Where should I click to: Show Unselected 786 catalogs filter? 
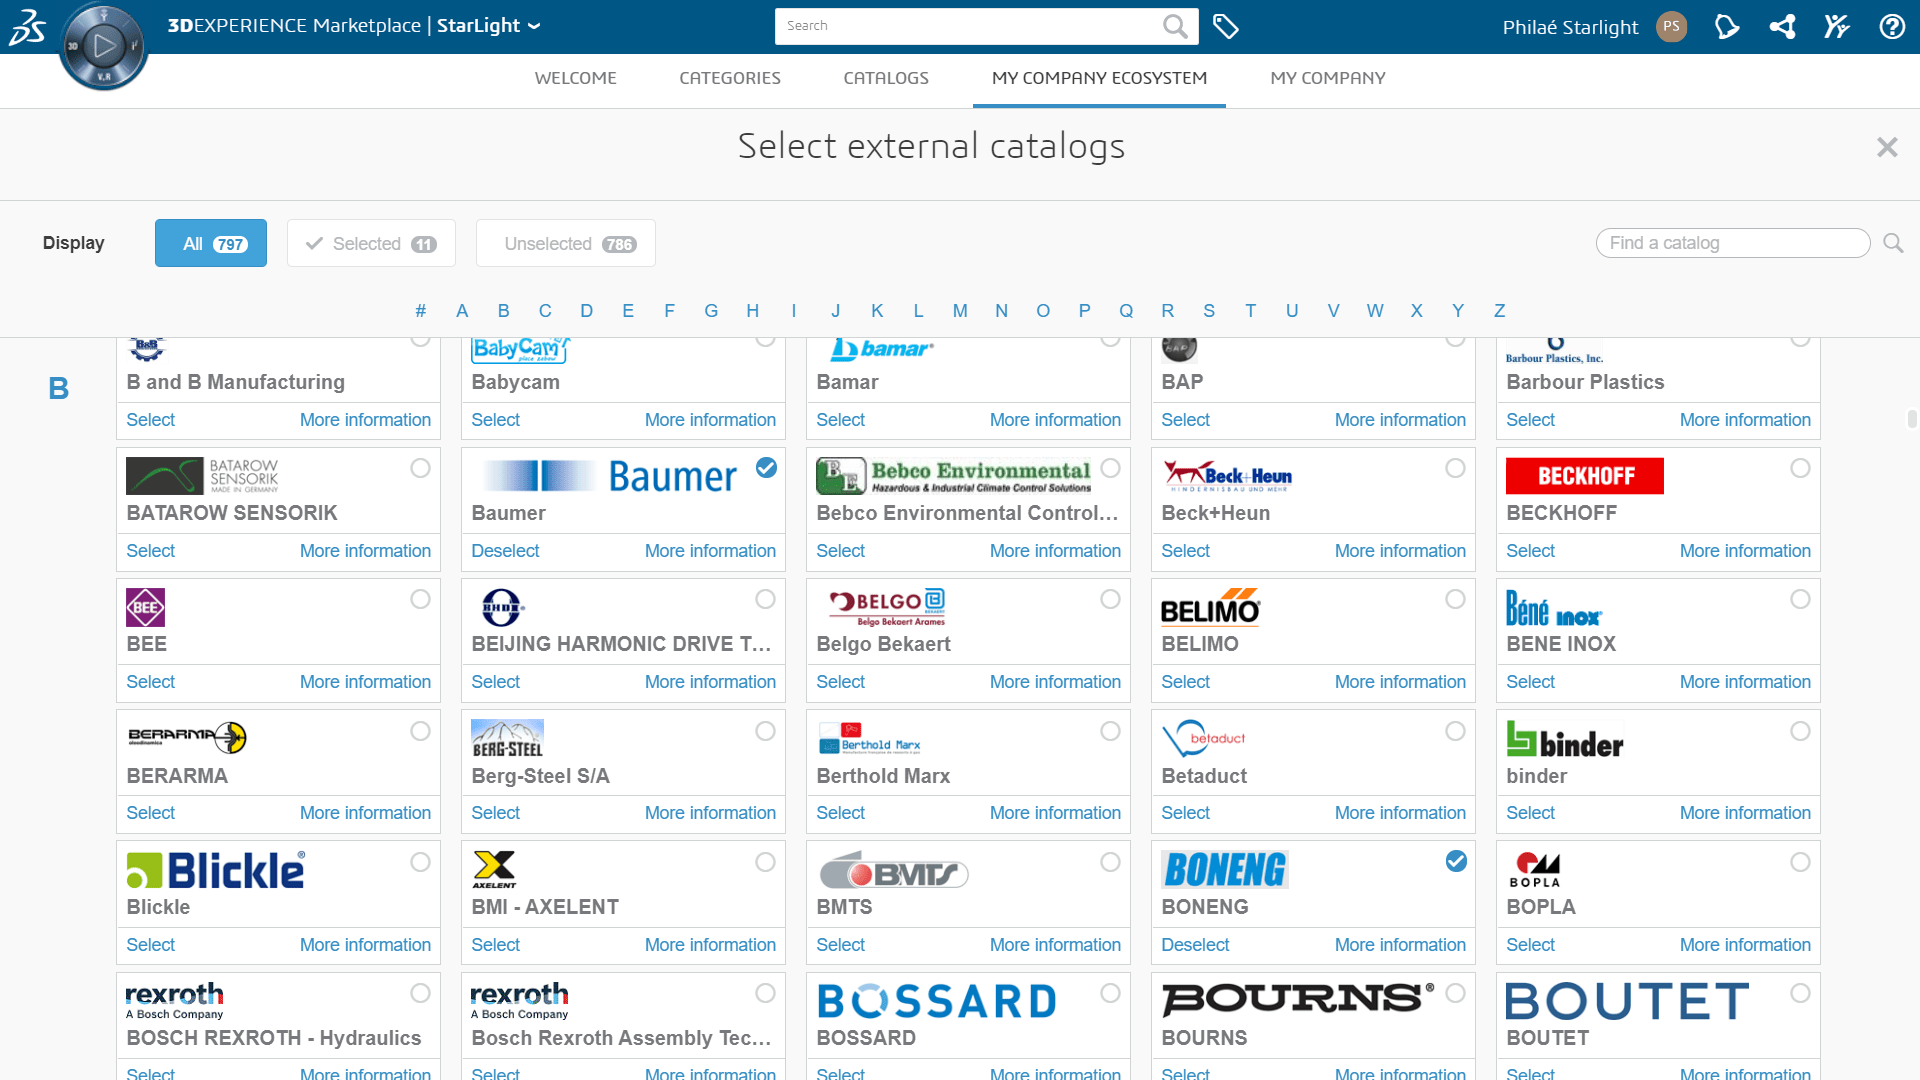(x=566, y=243)
